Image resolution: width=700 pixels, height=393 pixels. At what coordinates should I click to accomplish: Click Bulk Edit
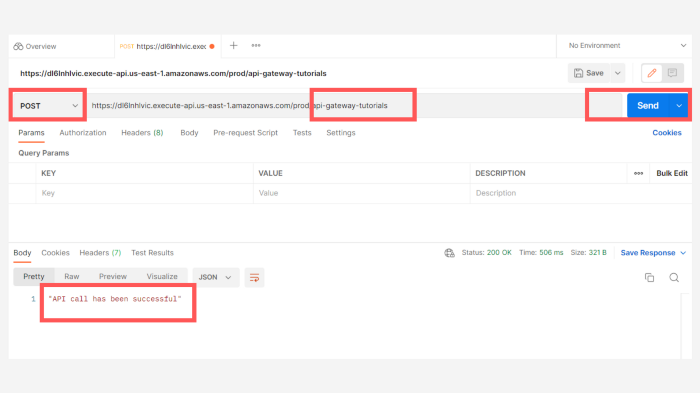[672, 173]
